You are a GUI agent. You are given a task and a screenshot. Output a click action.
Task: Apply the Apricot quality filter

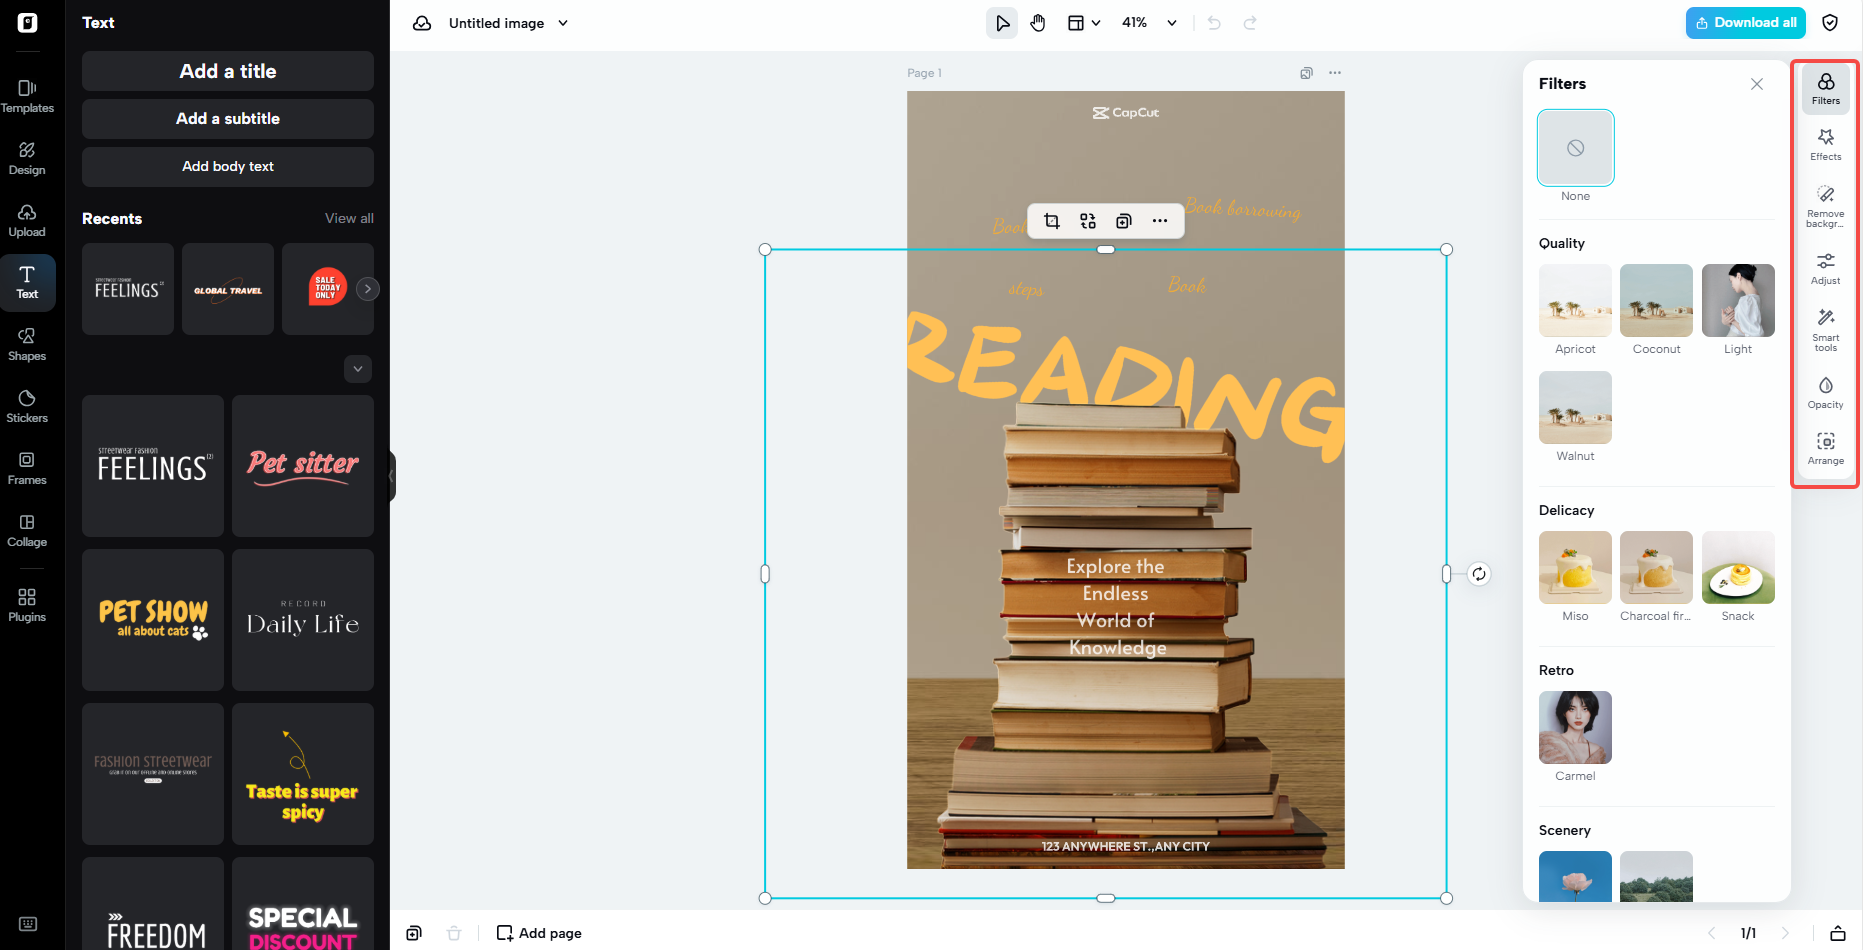click(1575, 300)
